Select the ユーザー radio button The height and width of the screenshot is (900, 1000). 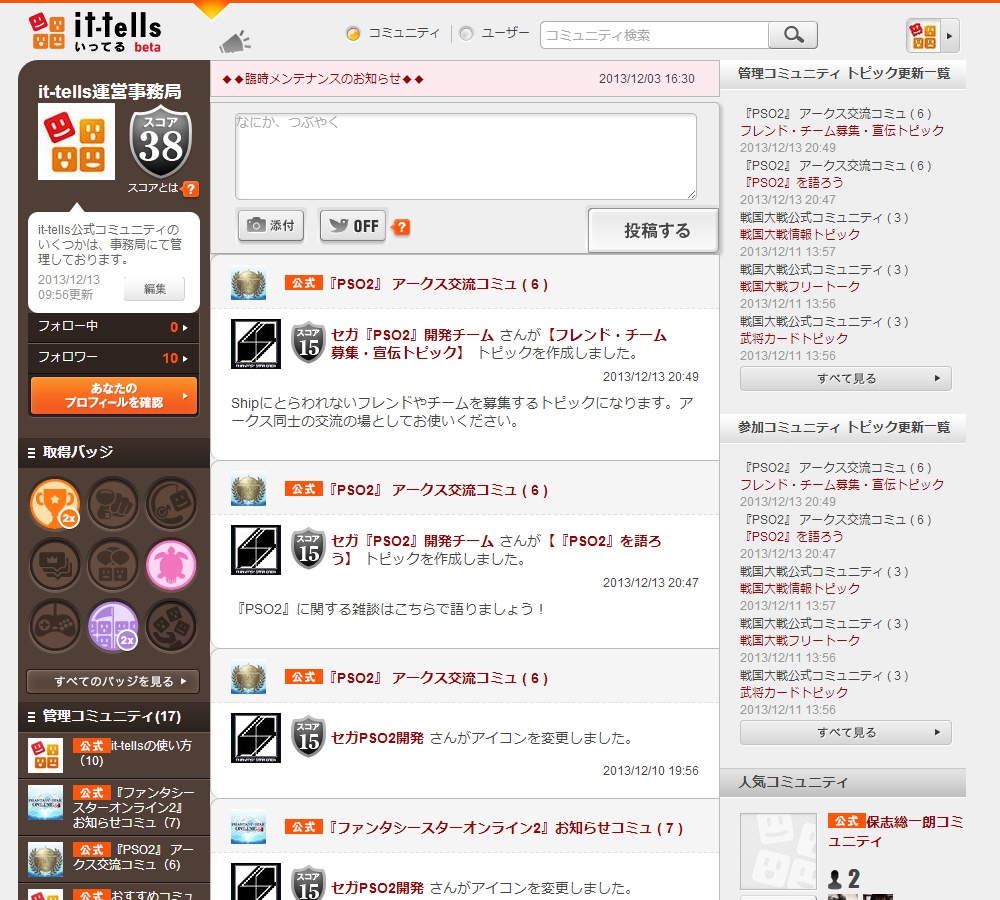(466, 33)
